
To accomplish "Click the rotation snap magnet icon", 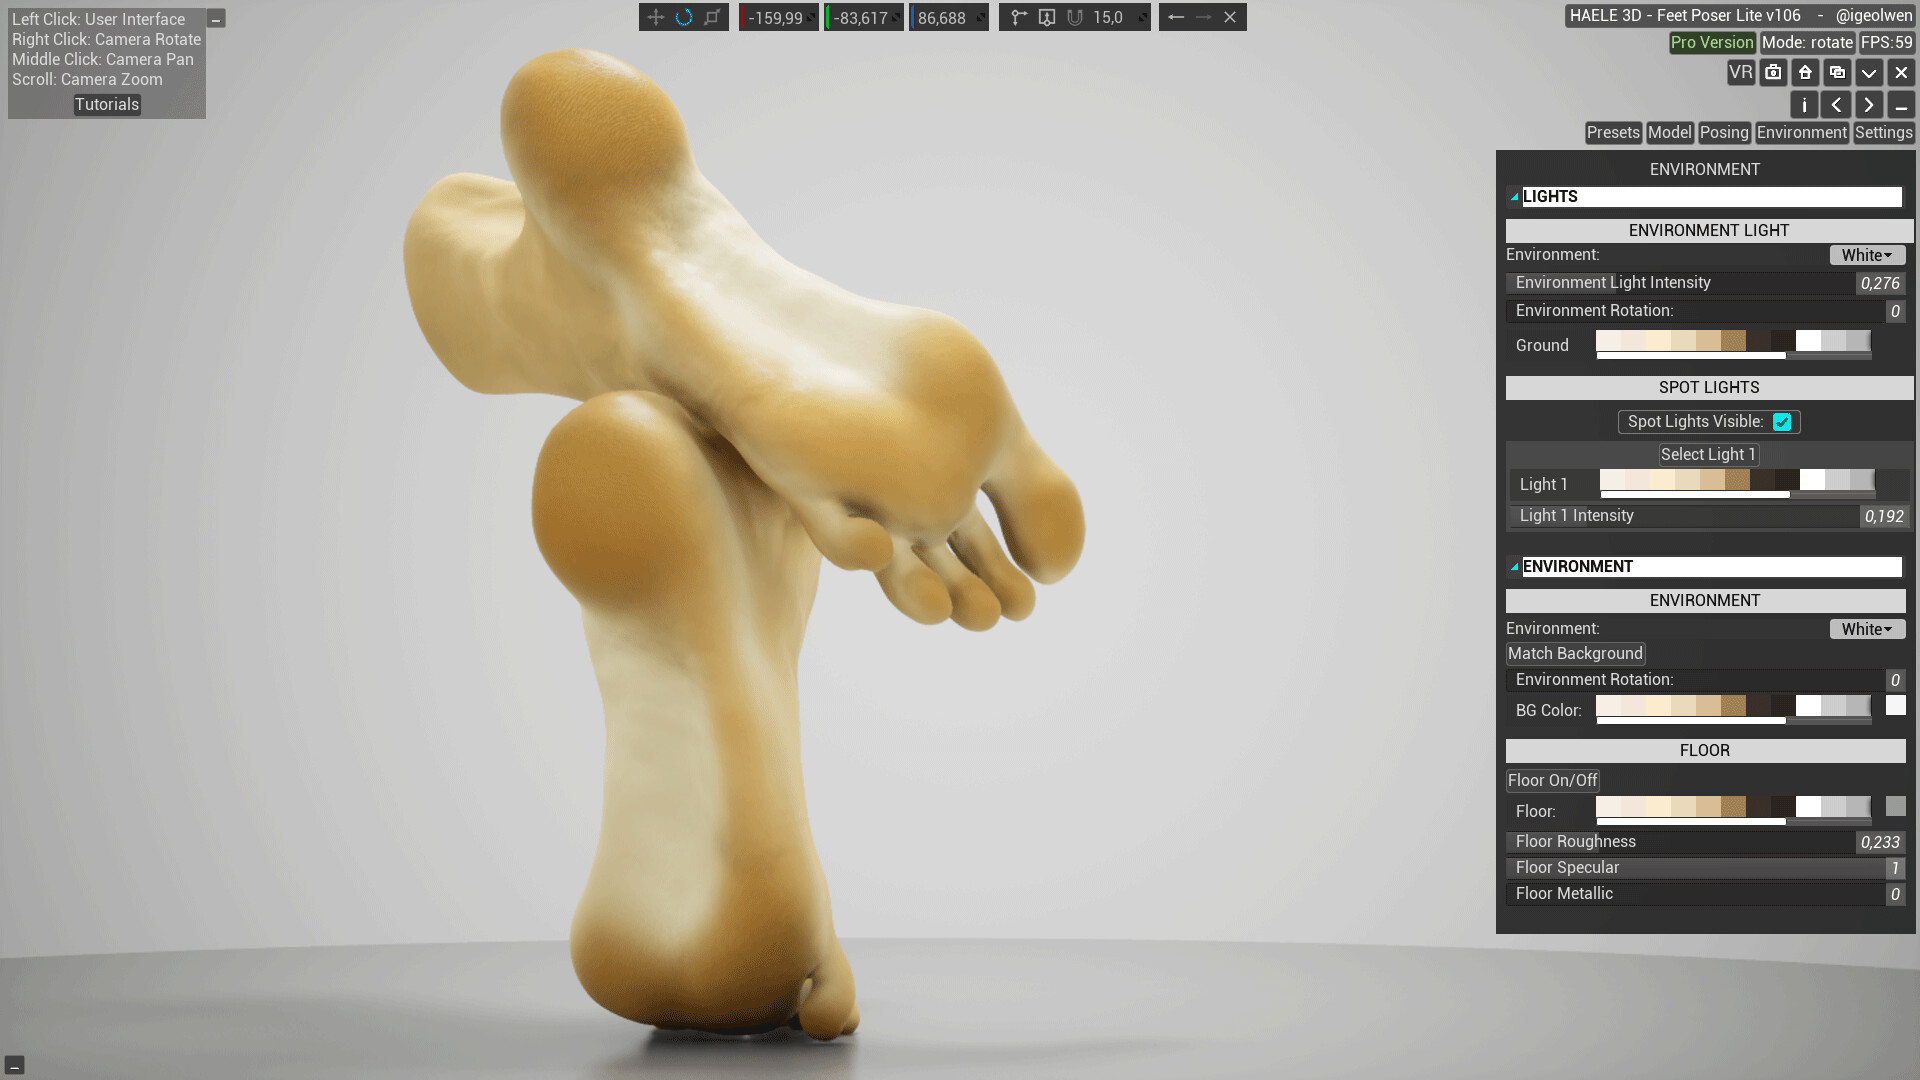I will tap(1075, 17).
